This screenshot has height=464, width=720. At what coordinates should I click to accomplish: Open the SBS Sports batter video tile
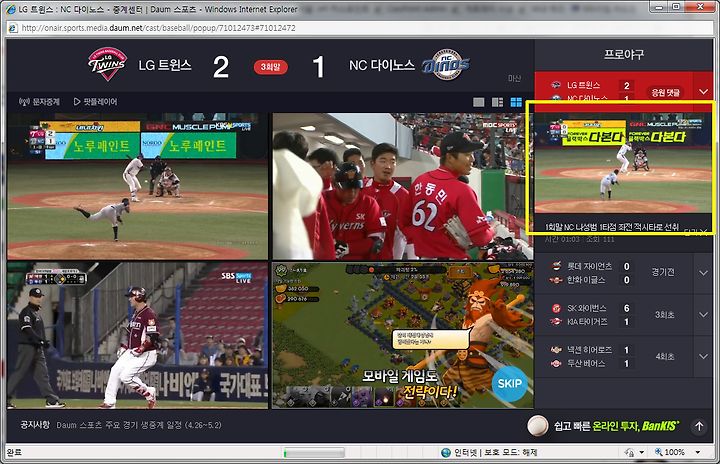pos(137,335)
